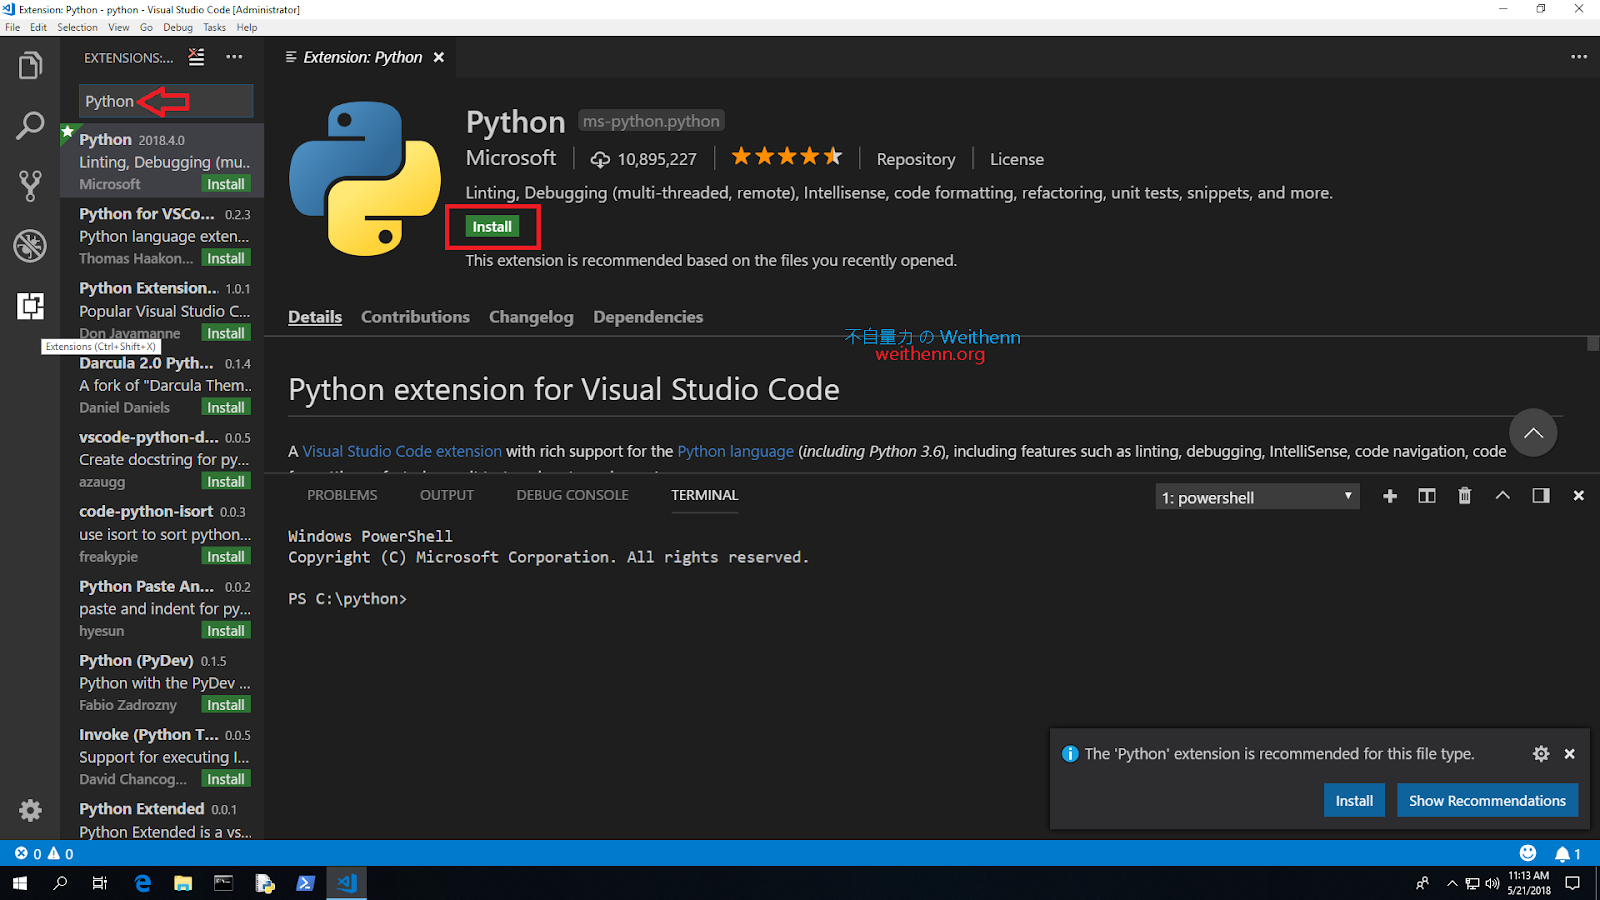Switch to the PROBLEMS panel tab

pos(342,495)
